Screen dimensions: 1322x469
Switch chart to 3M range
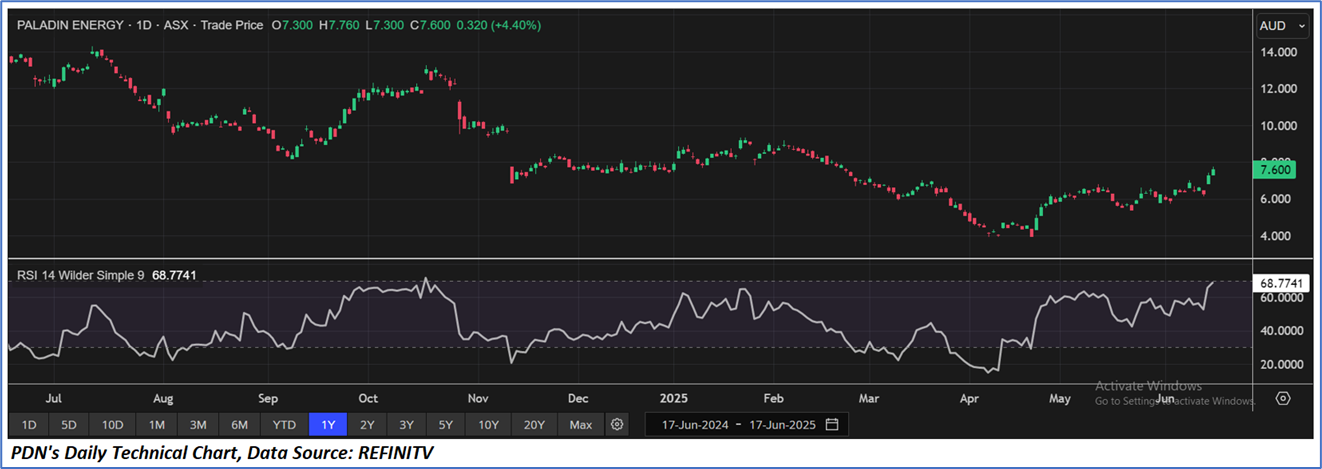point(198,424)
